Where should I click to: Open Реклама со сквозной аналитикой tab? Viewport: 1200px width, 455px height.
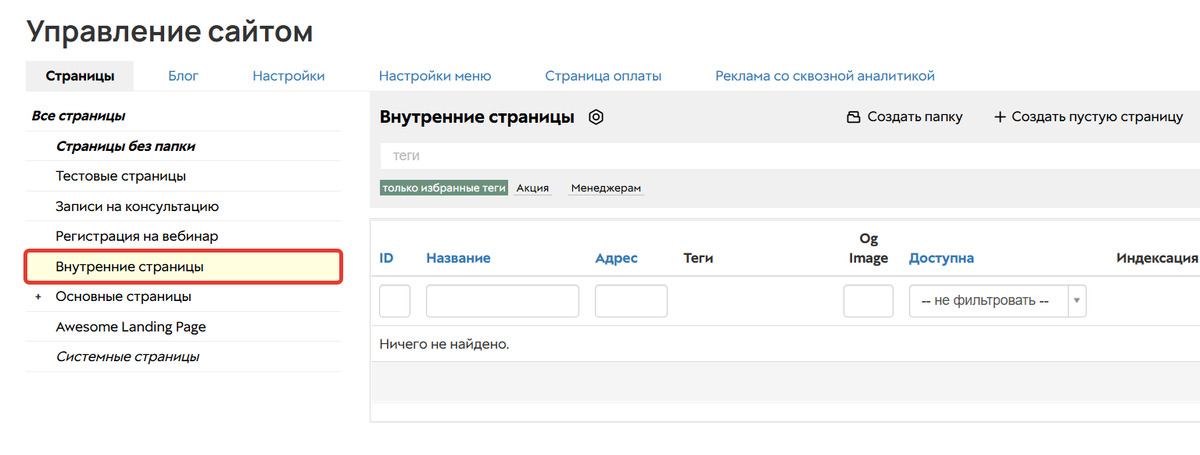pyautogui.click(x=825, y=76)
